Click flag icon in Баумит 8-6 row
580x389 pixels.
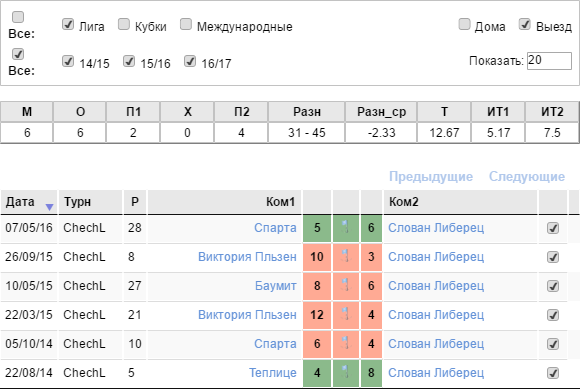click(x=345, y=285)
